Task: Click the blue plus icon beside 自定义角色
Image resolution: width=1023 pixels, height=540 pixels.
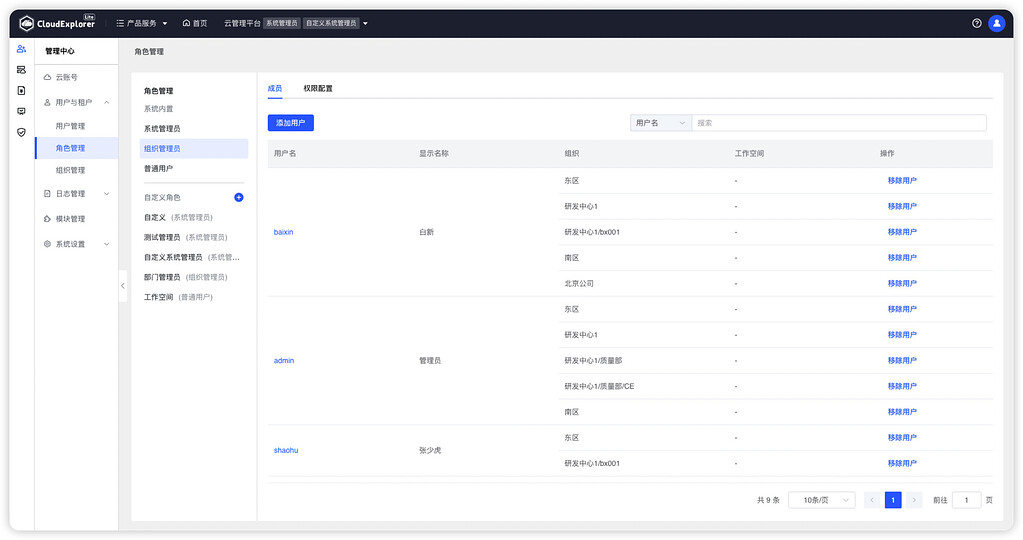Action: click(238, 198)
